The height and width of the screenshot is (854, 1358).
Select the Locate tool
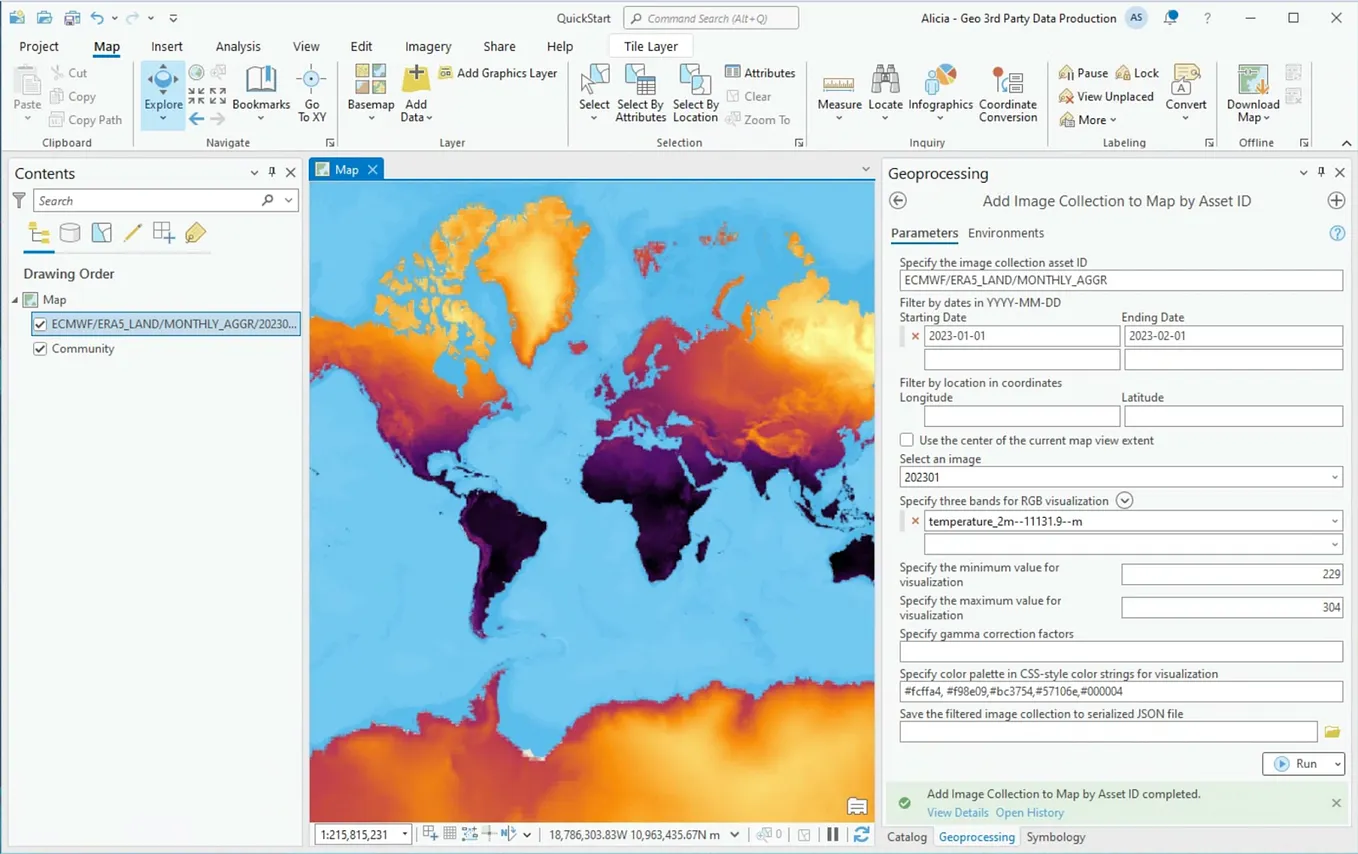884,95
